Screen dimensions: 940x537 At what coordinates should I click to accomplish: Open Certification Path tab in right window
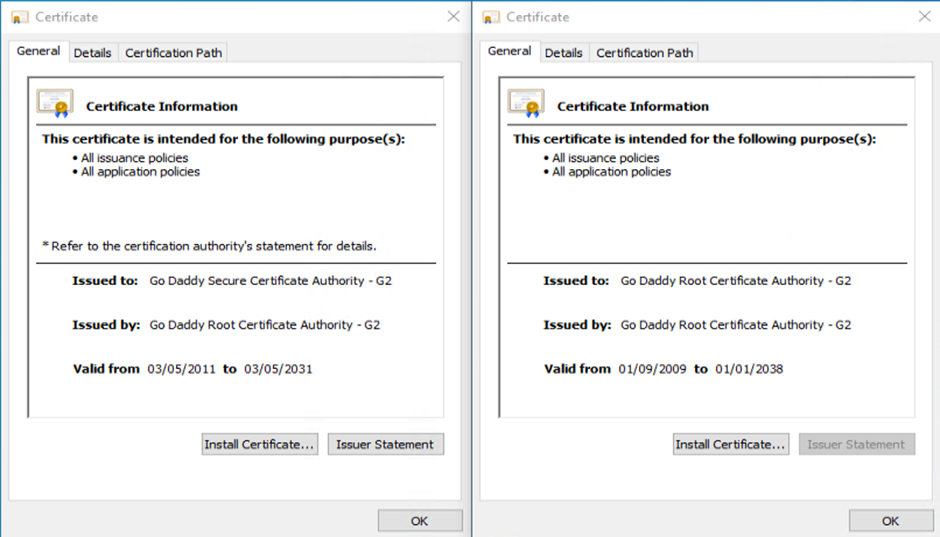[644, 53]
